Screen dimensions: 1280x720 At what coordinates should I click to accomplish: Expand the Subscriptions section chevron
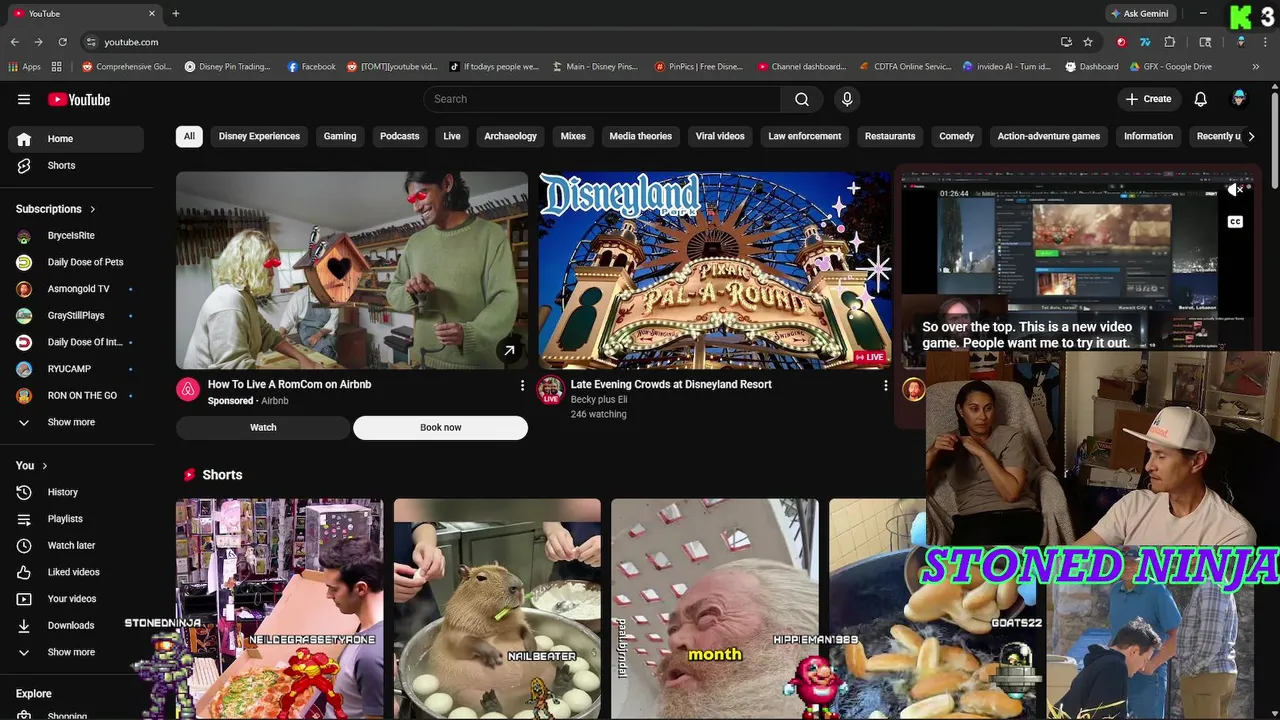click(x=93, y=209)
